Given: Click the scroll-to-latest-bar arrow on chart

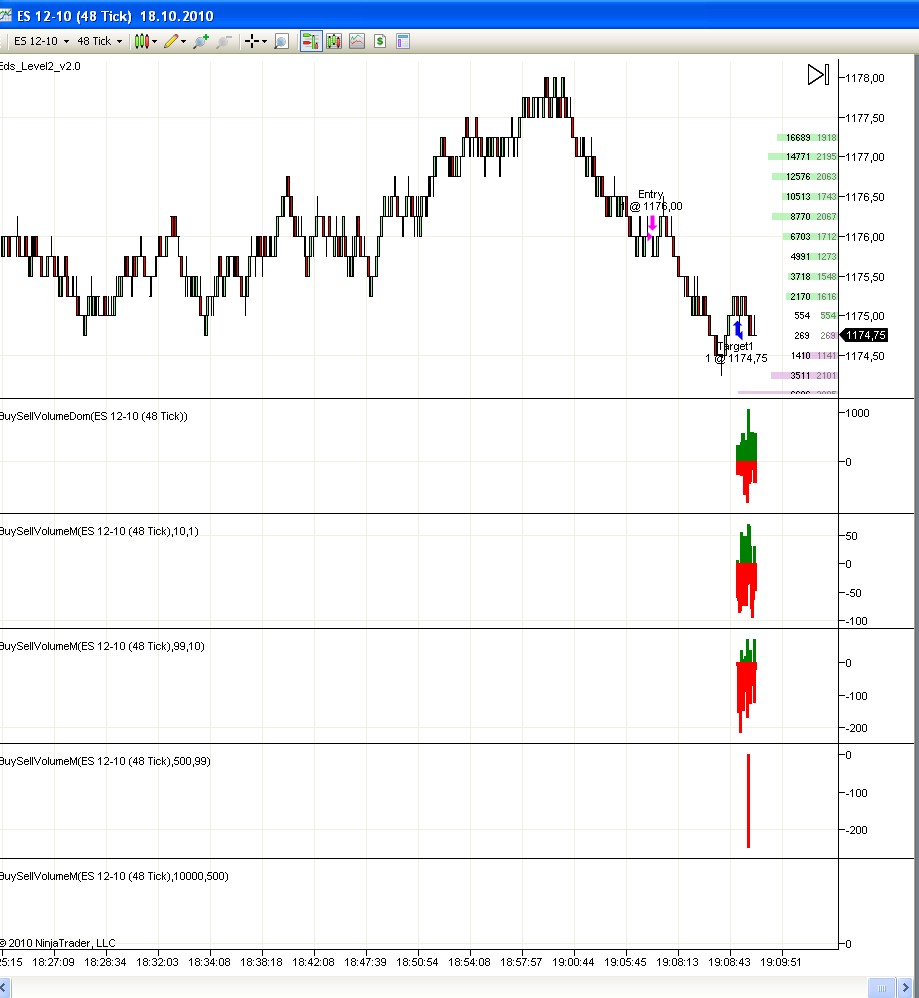Looking at the screenshot, I should pos(818,75).
